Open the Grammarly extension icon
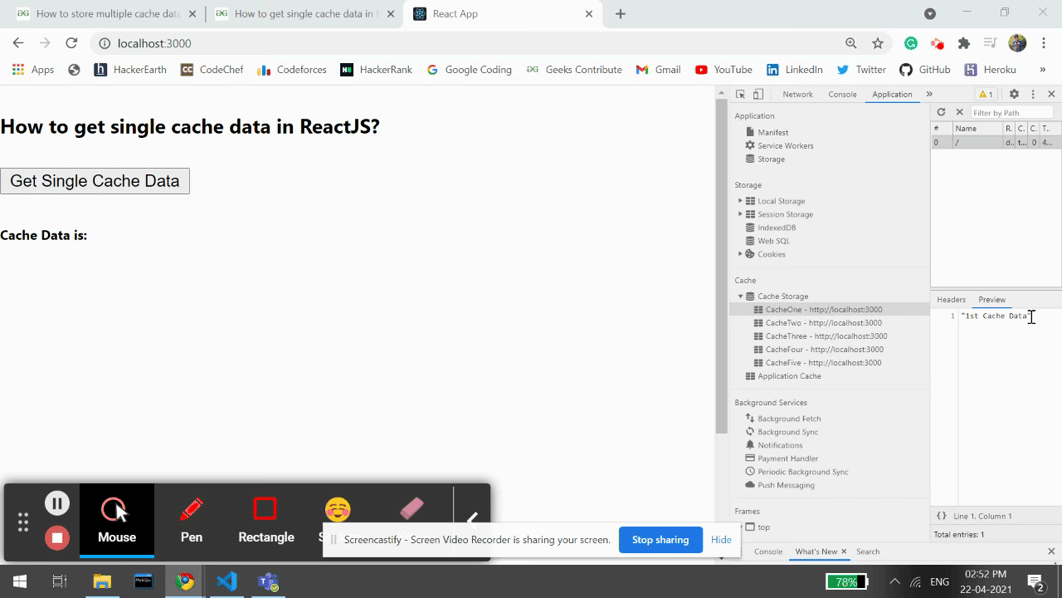 [x=911, y=43]
